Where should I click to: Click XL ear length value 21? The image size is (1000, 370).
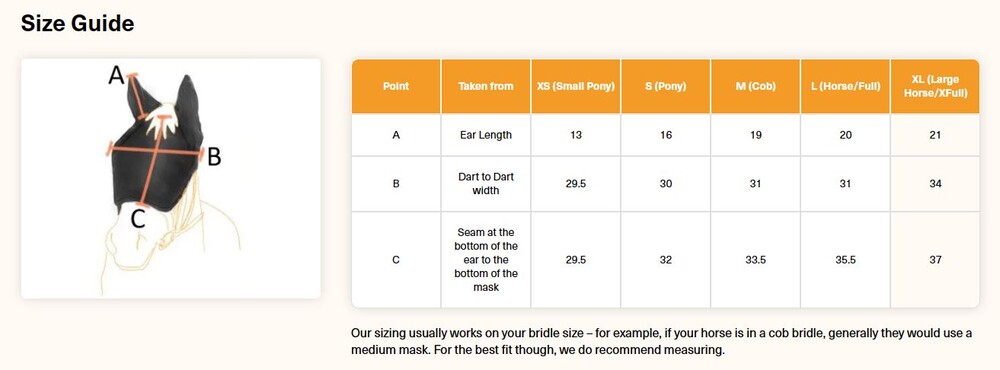coord(935,135)
